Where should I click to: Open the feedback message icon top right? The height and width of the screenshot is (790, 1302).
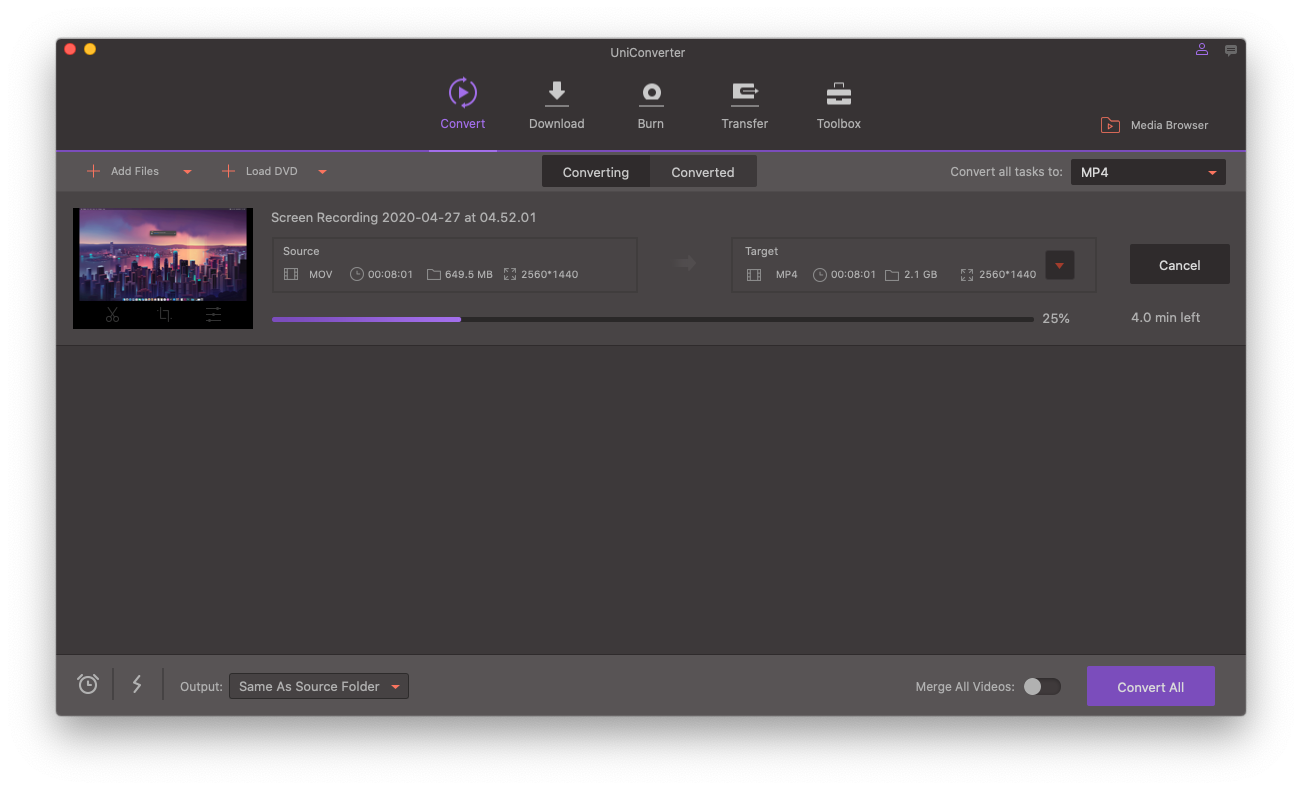(1231, 50)
